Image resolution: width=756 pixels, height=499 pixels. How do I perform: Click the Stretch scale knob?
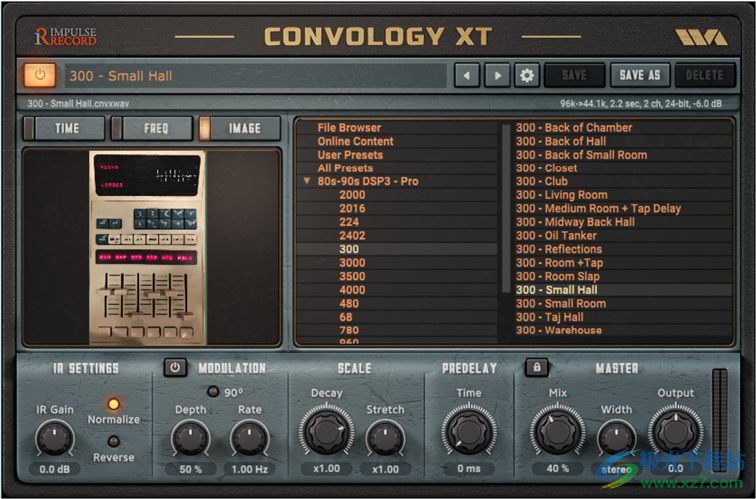pyautogui.click(x=385, y=438)
